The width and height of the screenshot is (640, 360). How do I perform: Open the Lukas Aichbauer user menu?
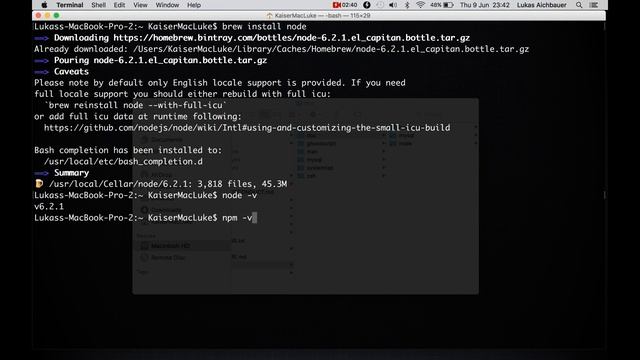coord(541,5)
